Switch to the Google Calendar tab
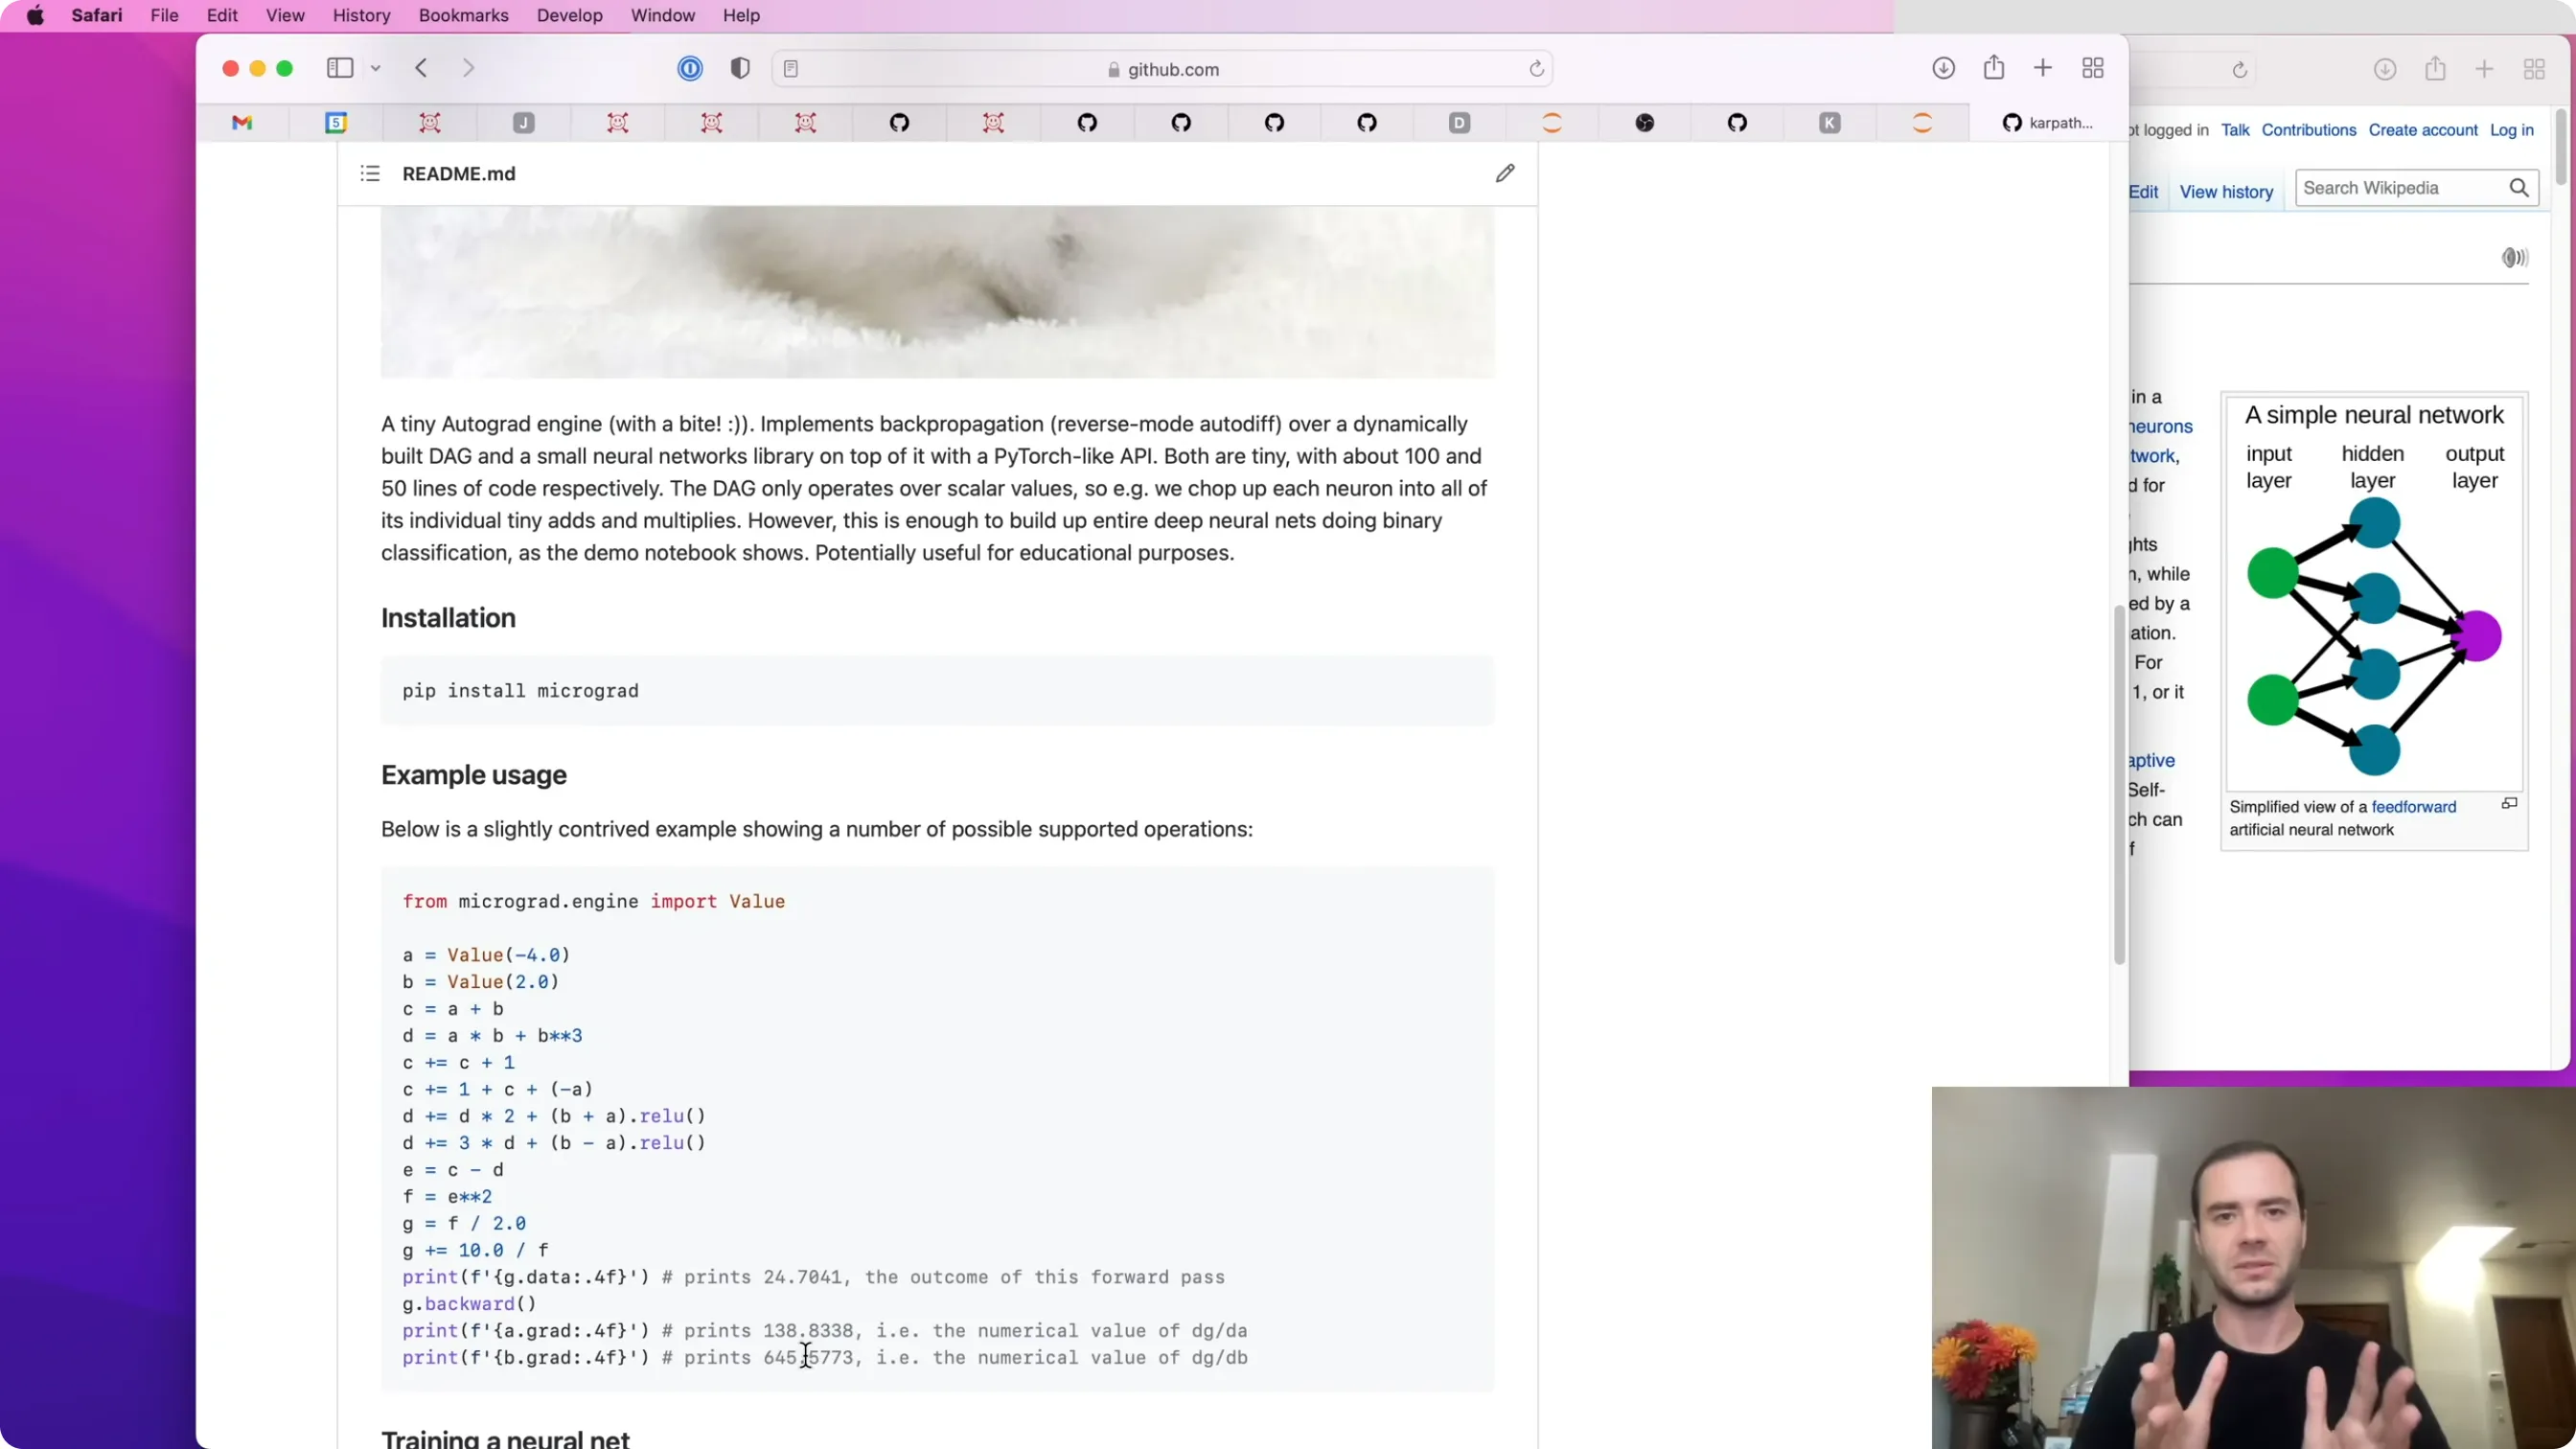Viewport: 2576px width, 1449px height. point(336,123)
